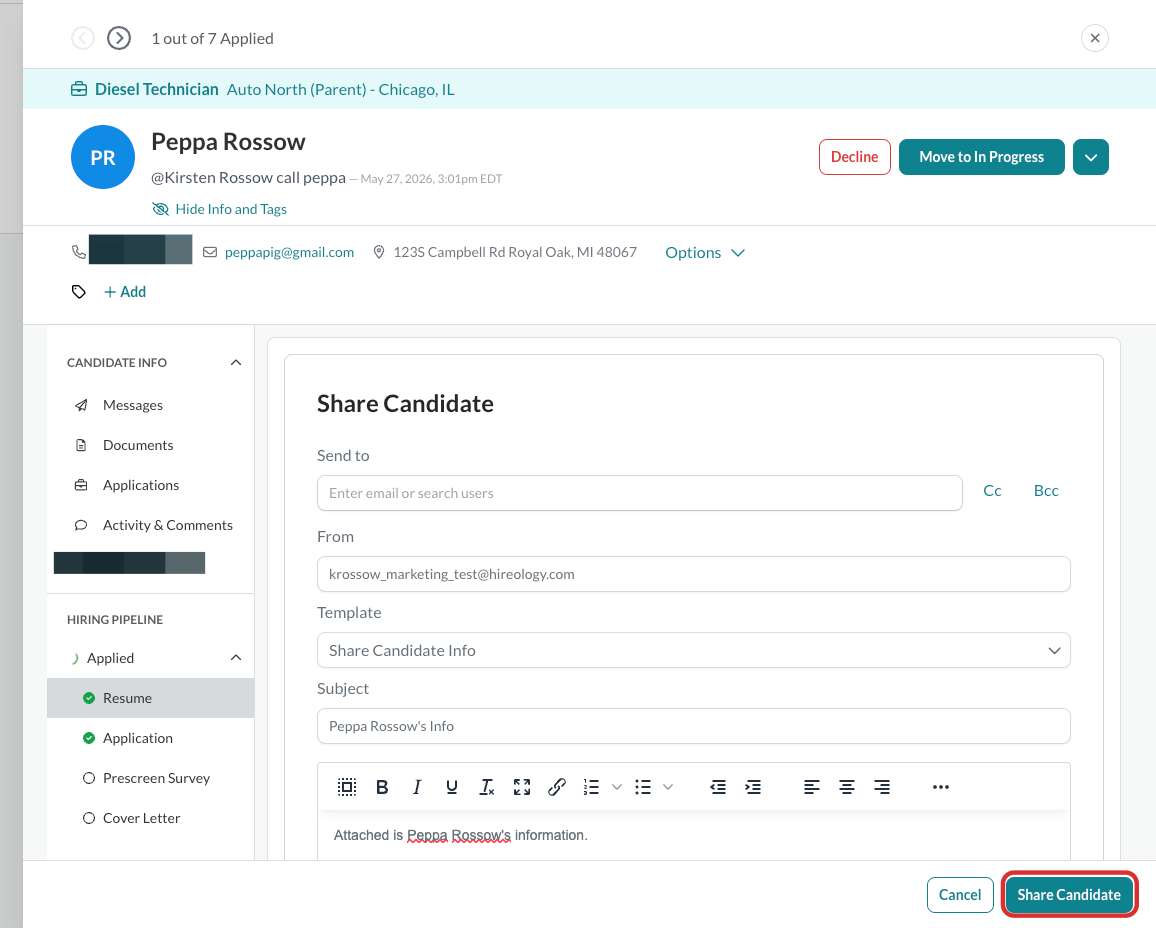Image resolution: width=1156 pixels, height=928 pixels.
Task: Click the Share Candidate button
Action: pyautogui.click(x=1069, y=895)
